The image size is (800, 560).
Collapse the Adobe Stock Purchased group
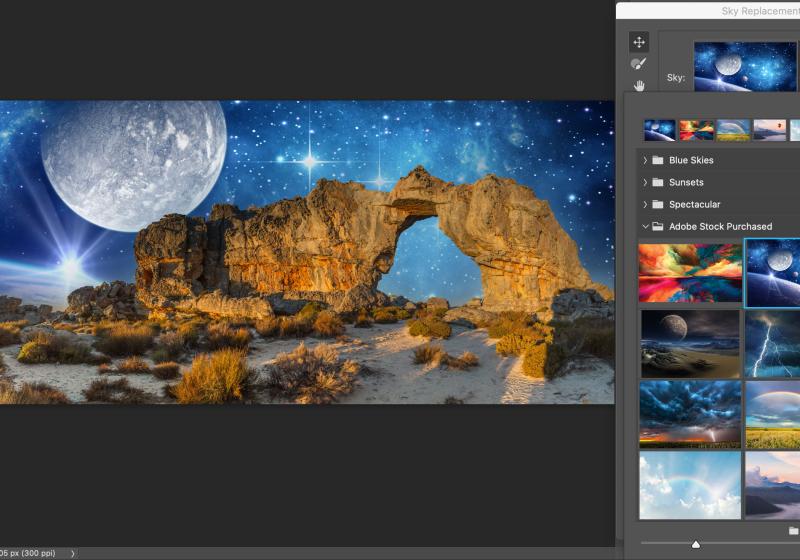645,226
